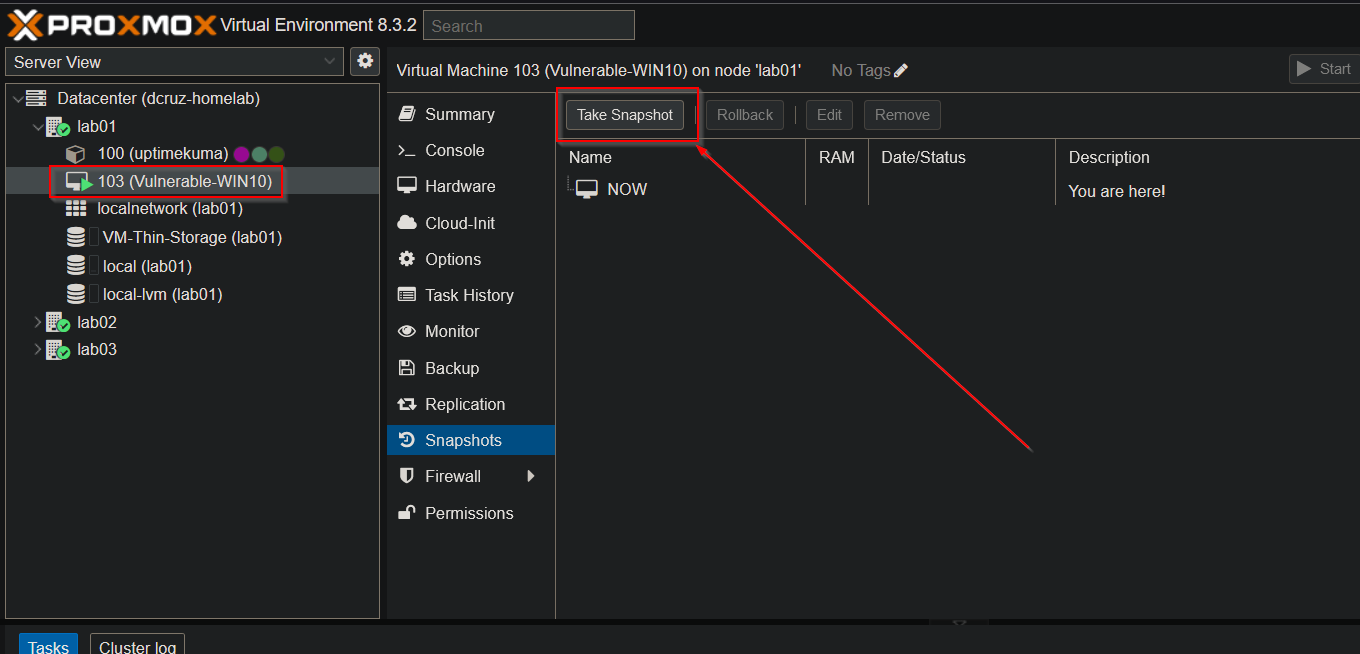Click the Start VM button
Screen dimensions: 1360x654
pos(1324,69)
